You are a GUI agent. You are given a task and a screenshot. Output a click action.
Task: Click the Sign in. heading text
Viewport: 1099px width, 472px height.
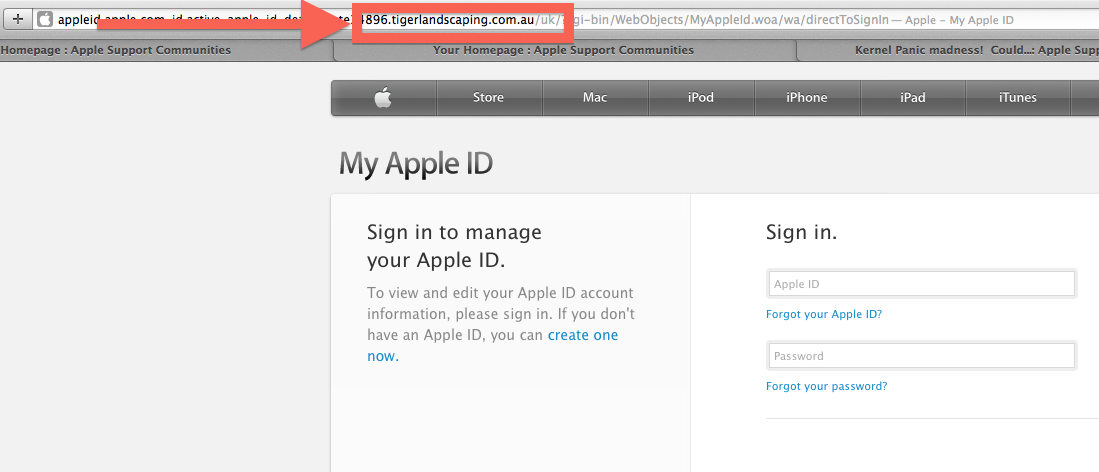pyautogui.click(x=801, y=232)
